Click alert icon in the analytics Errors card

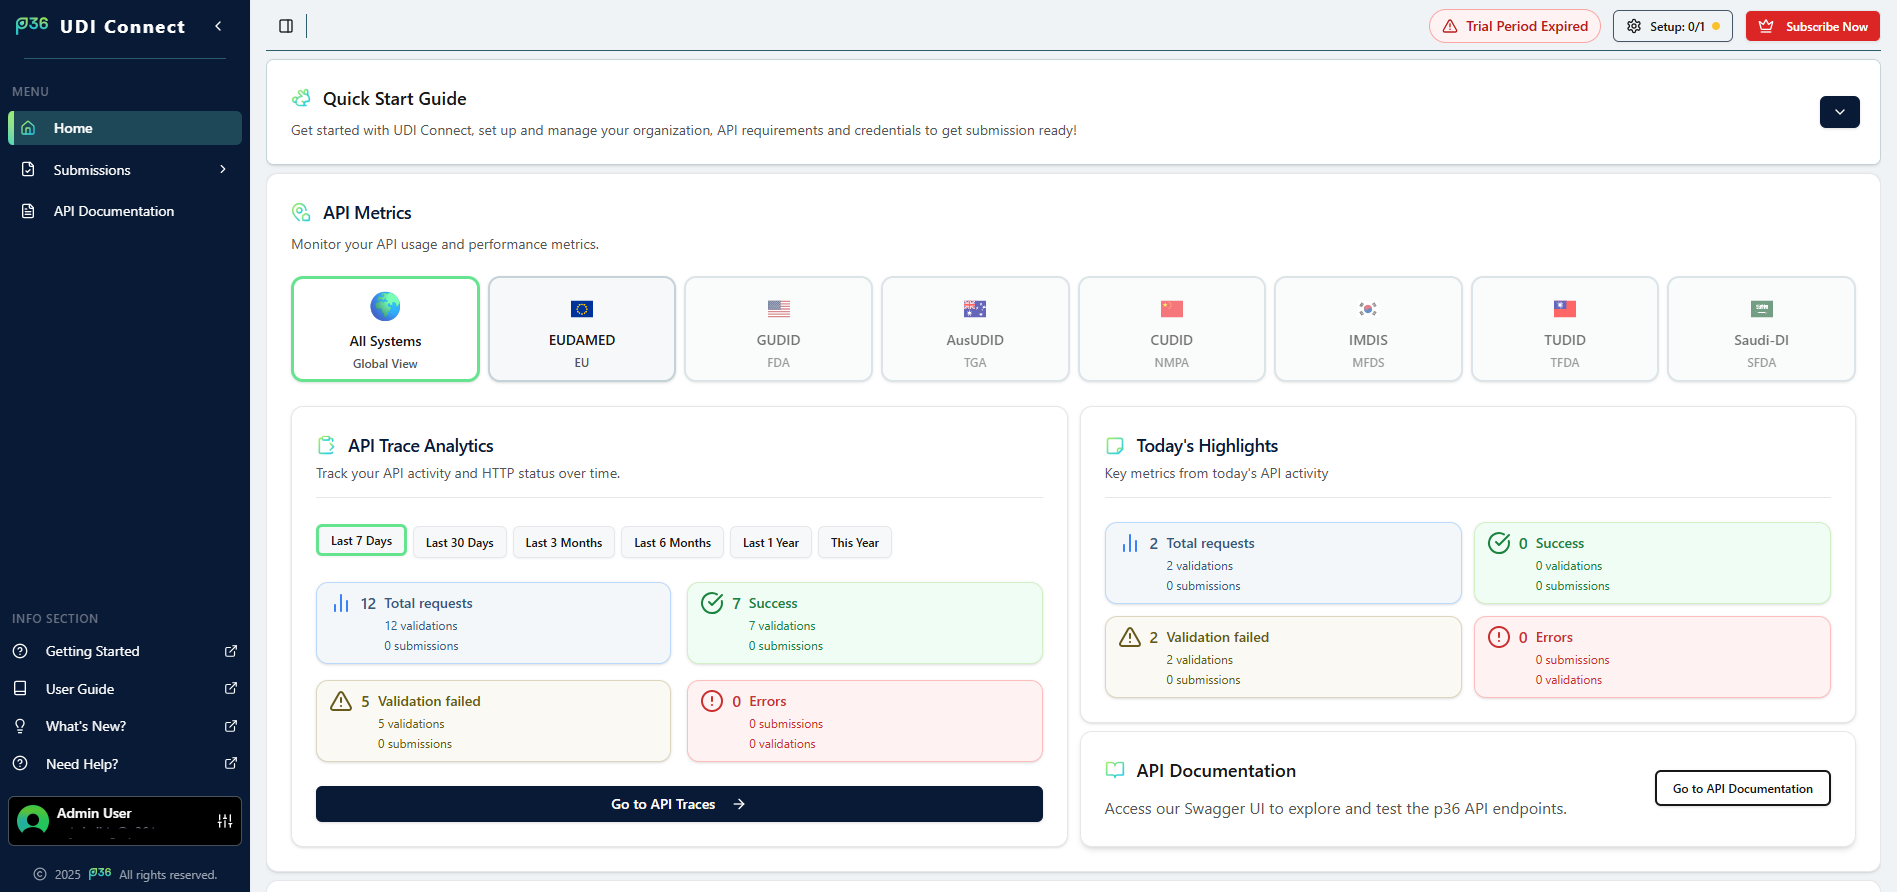tap(712, 701)
